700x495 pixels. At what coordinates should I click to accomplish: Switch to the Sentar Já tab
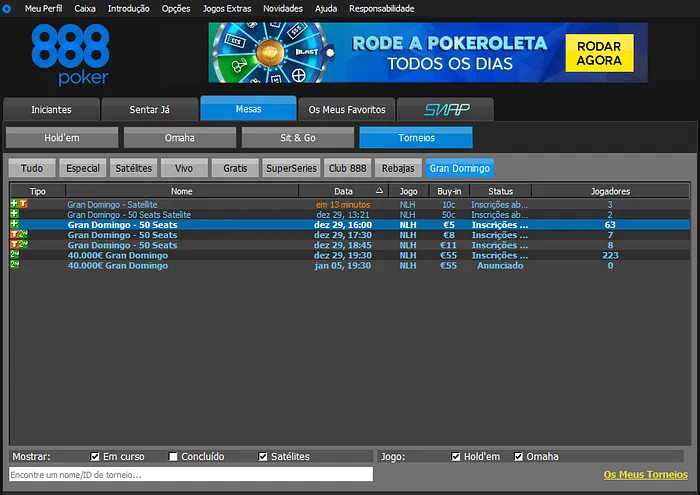click(150, 109)
